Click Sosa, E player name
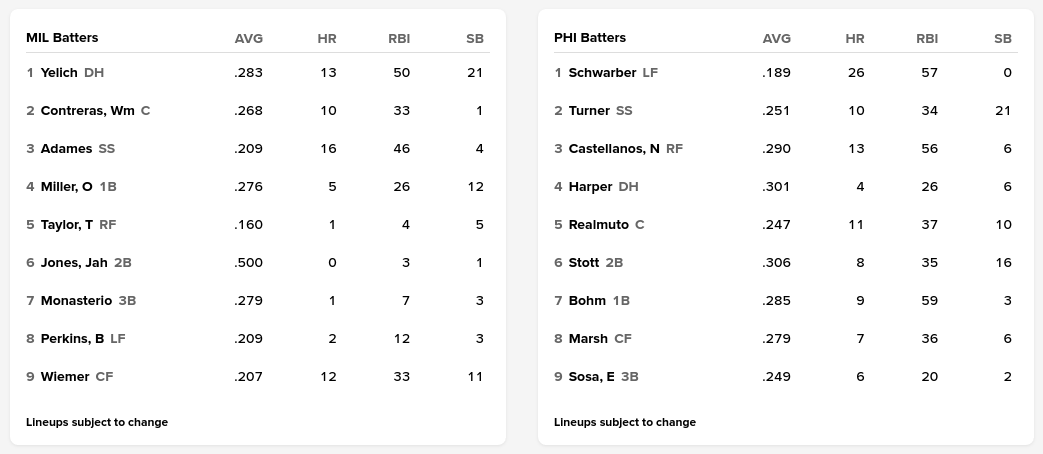Screen dimensions: 1043x454 [591, 377]
